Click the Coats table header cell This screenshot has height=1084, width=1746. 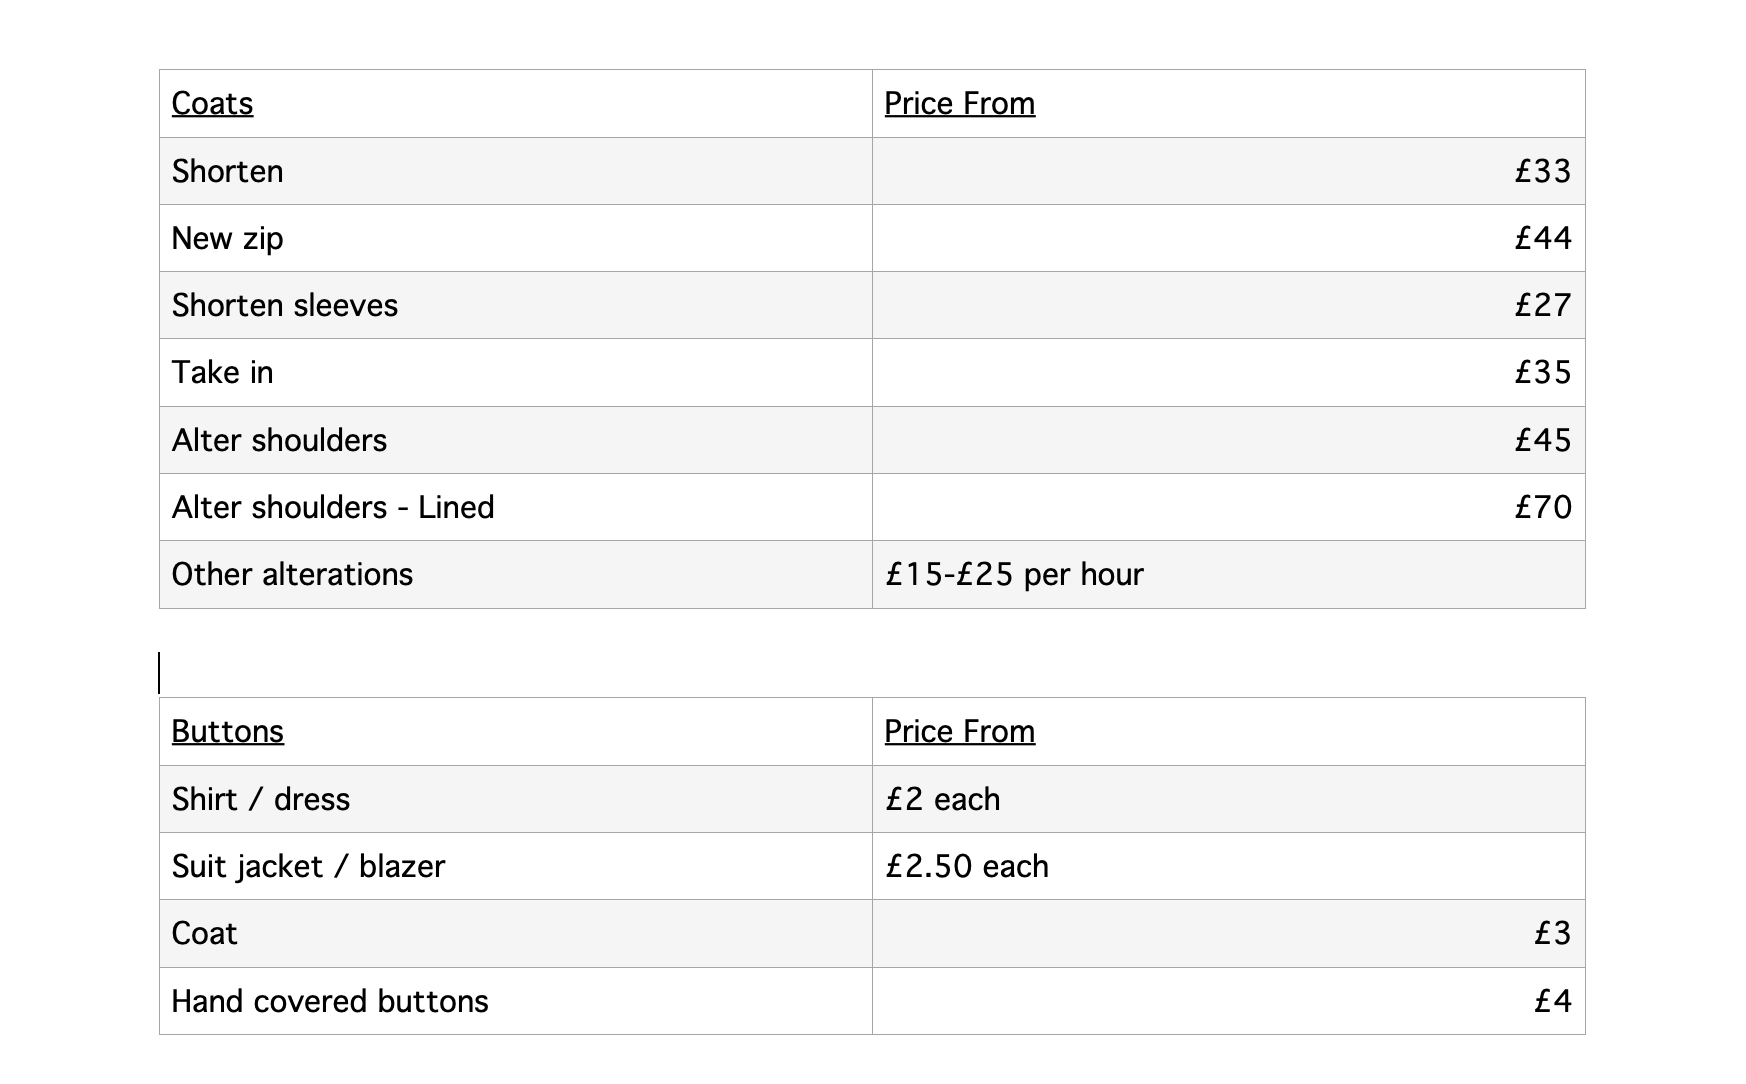[x=516, y=104]
